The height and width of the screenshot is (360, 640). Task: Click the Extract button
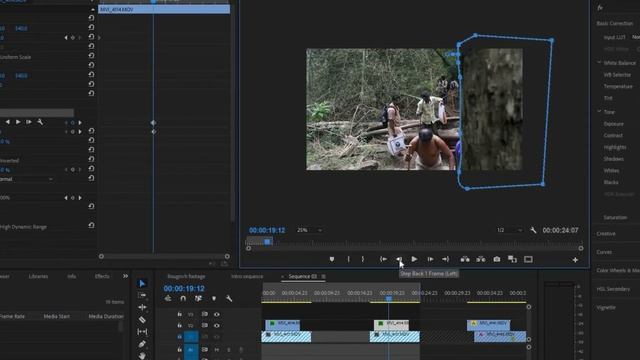coord(481,259)
